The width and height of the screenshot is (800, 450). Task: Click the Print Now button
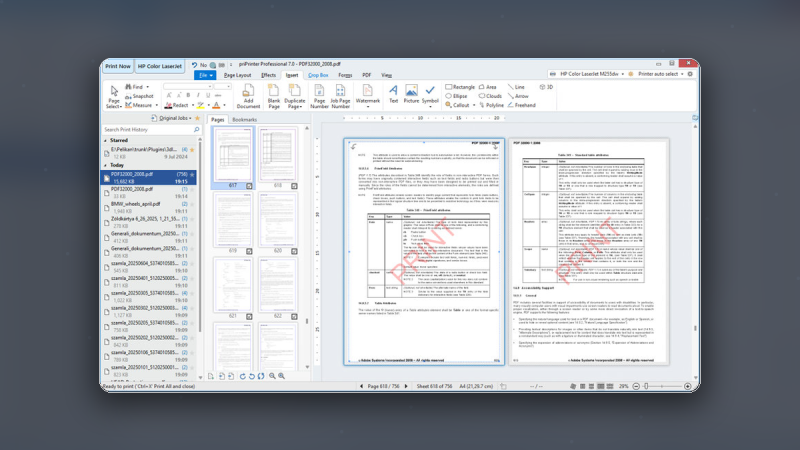tap(118, 66)
